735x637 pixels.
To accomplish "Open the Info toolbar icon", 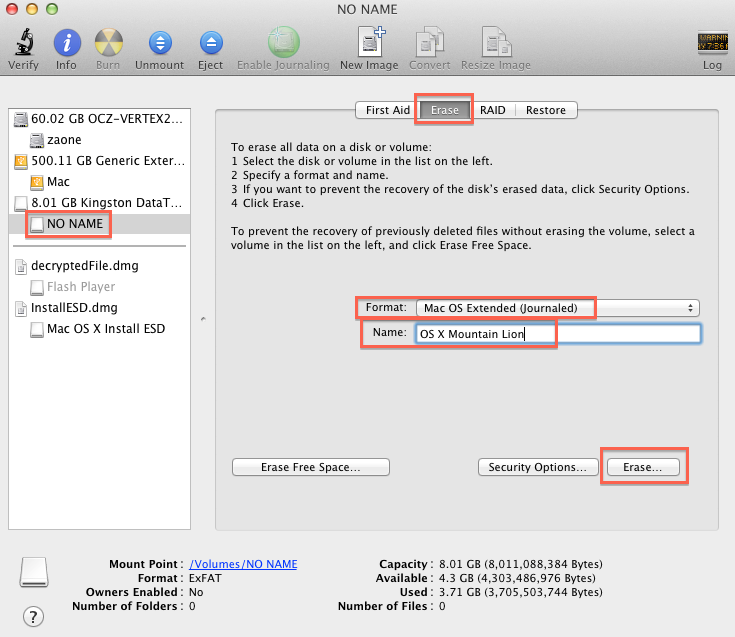I will pyautogui.click(x=67, y=43).
